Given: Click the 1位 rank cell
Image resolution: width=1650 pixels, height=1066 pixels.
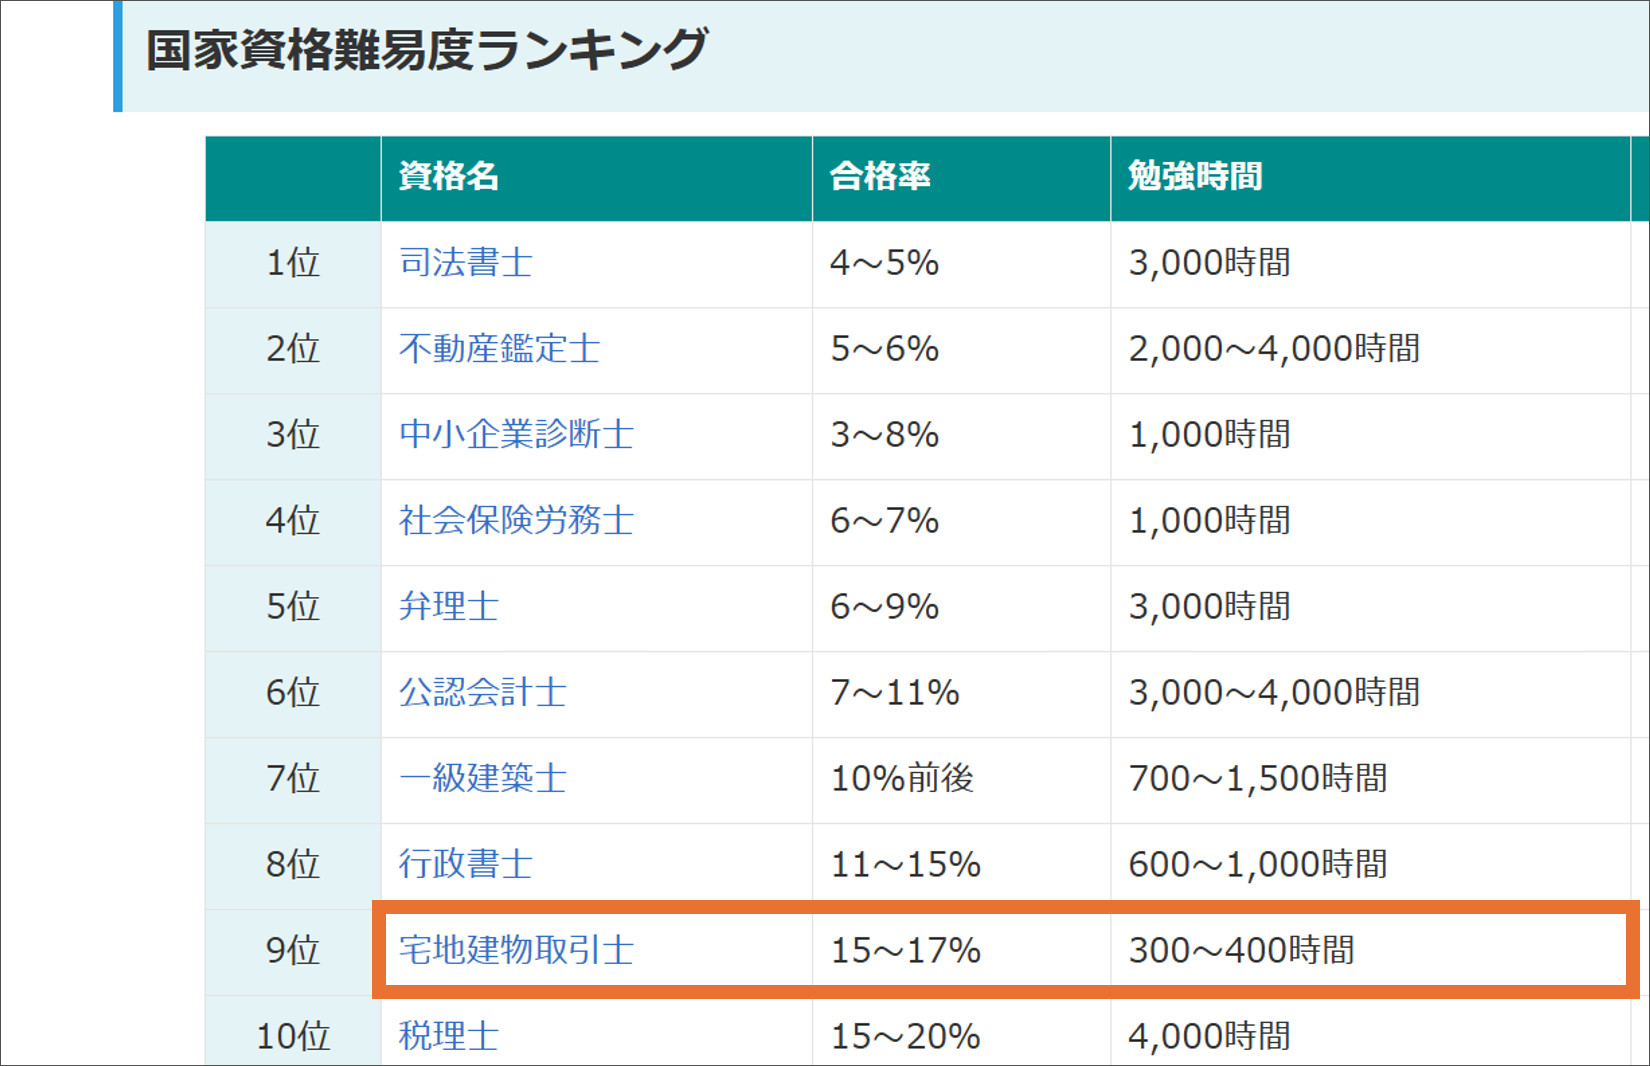Looking at the screenshot, I should pos(293,263).
